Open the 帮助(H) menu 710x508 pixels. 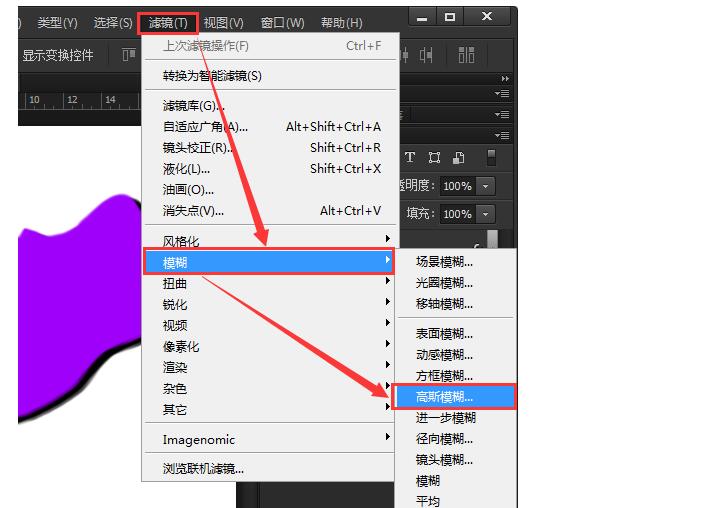click(342, 23)
